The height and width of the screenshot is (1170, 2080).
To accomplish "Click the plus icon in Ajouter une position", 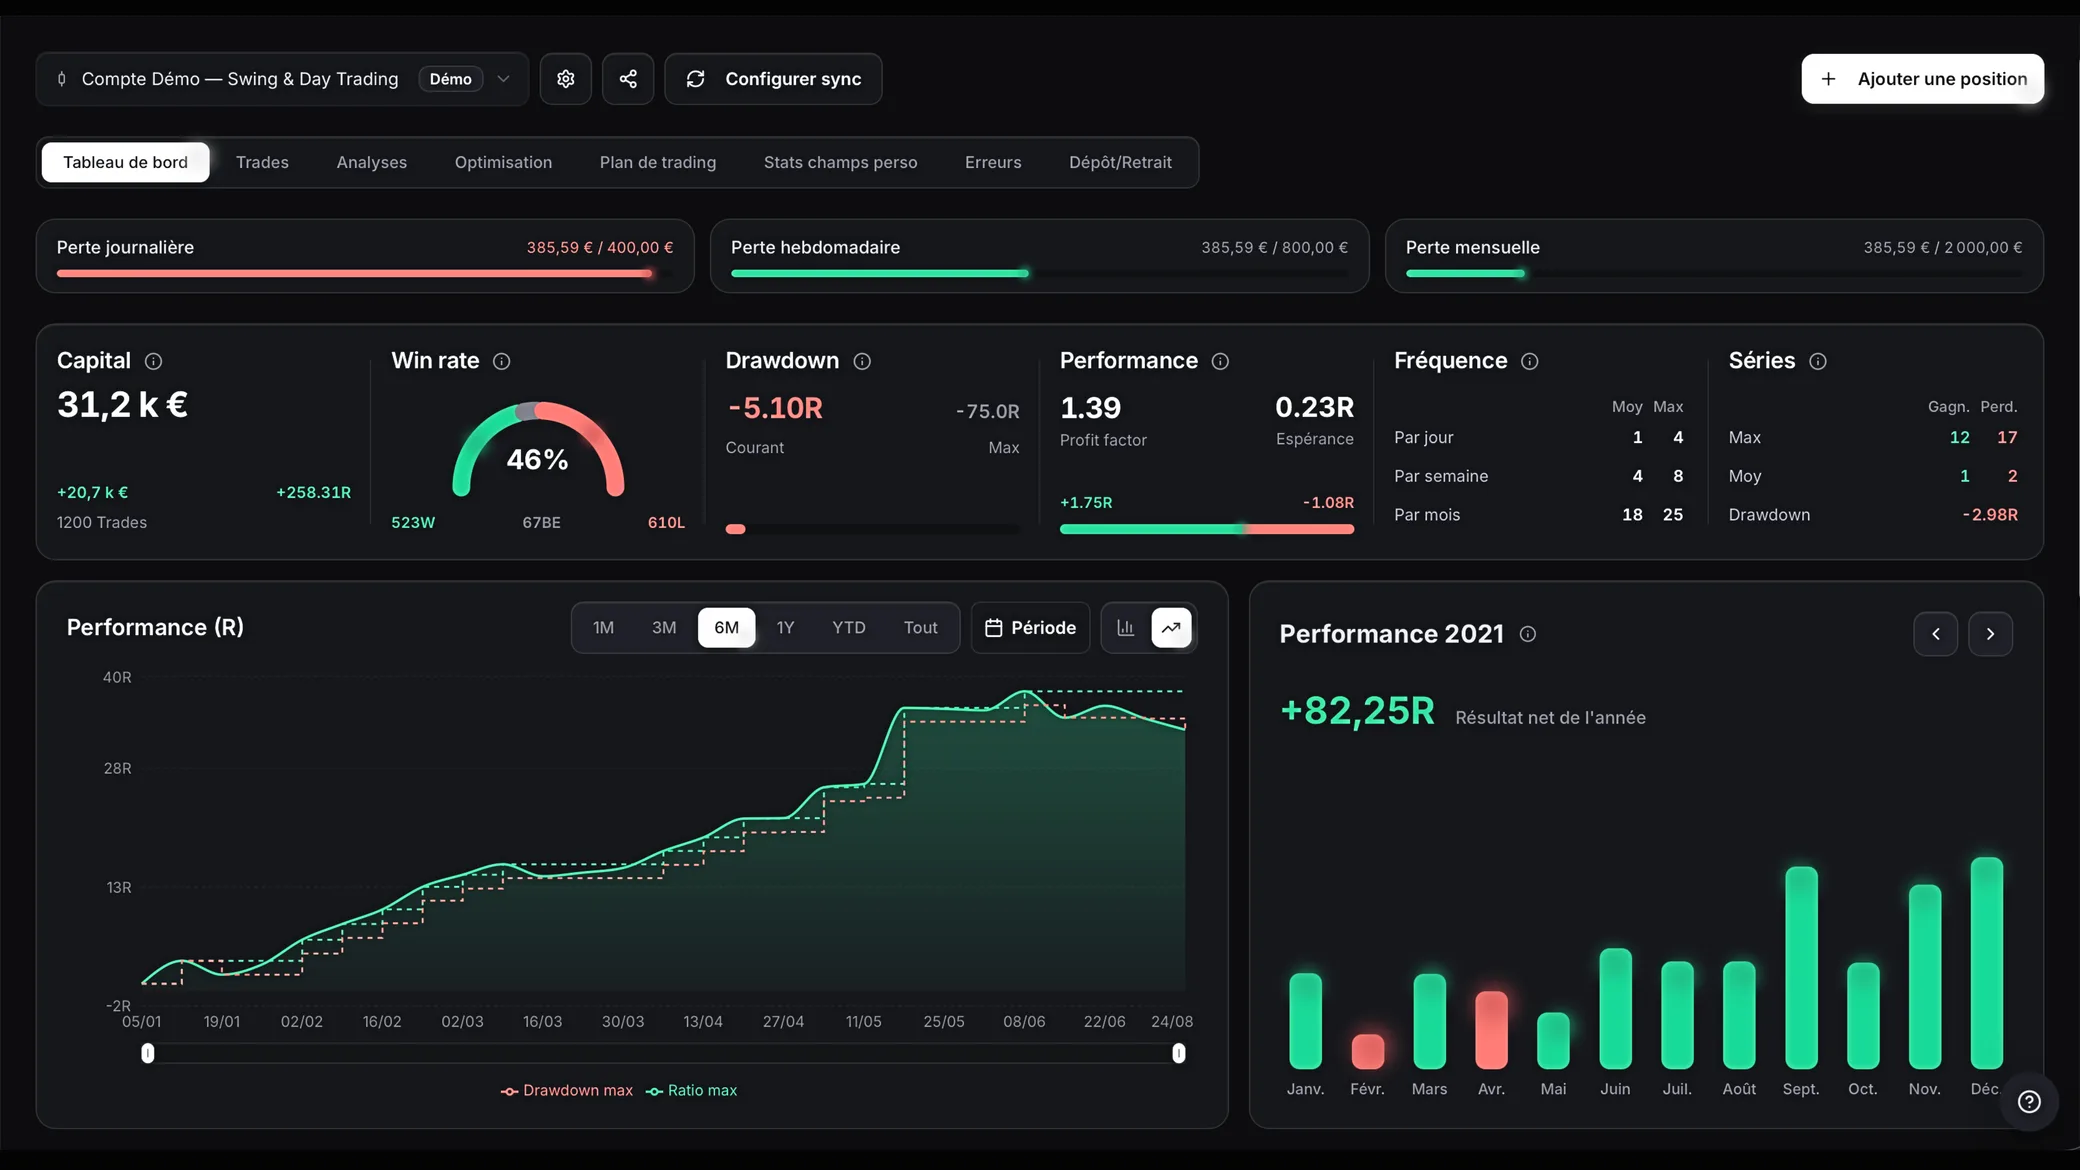I will click(1828, 79).
